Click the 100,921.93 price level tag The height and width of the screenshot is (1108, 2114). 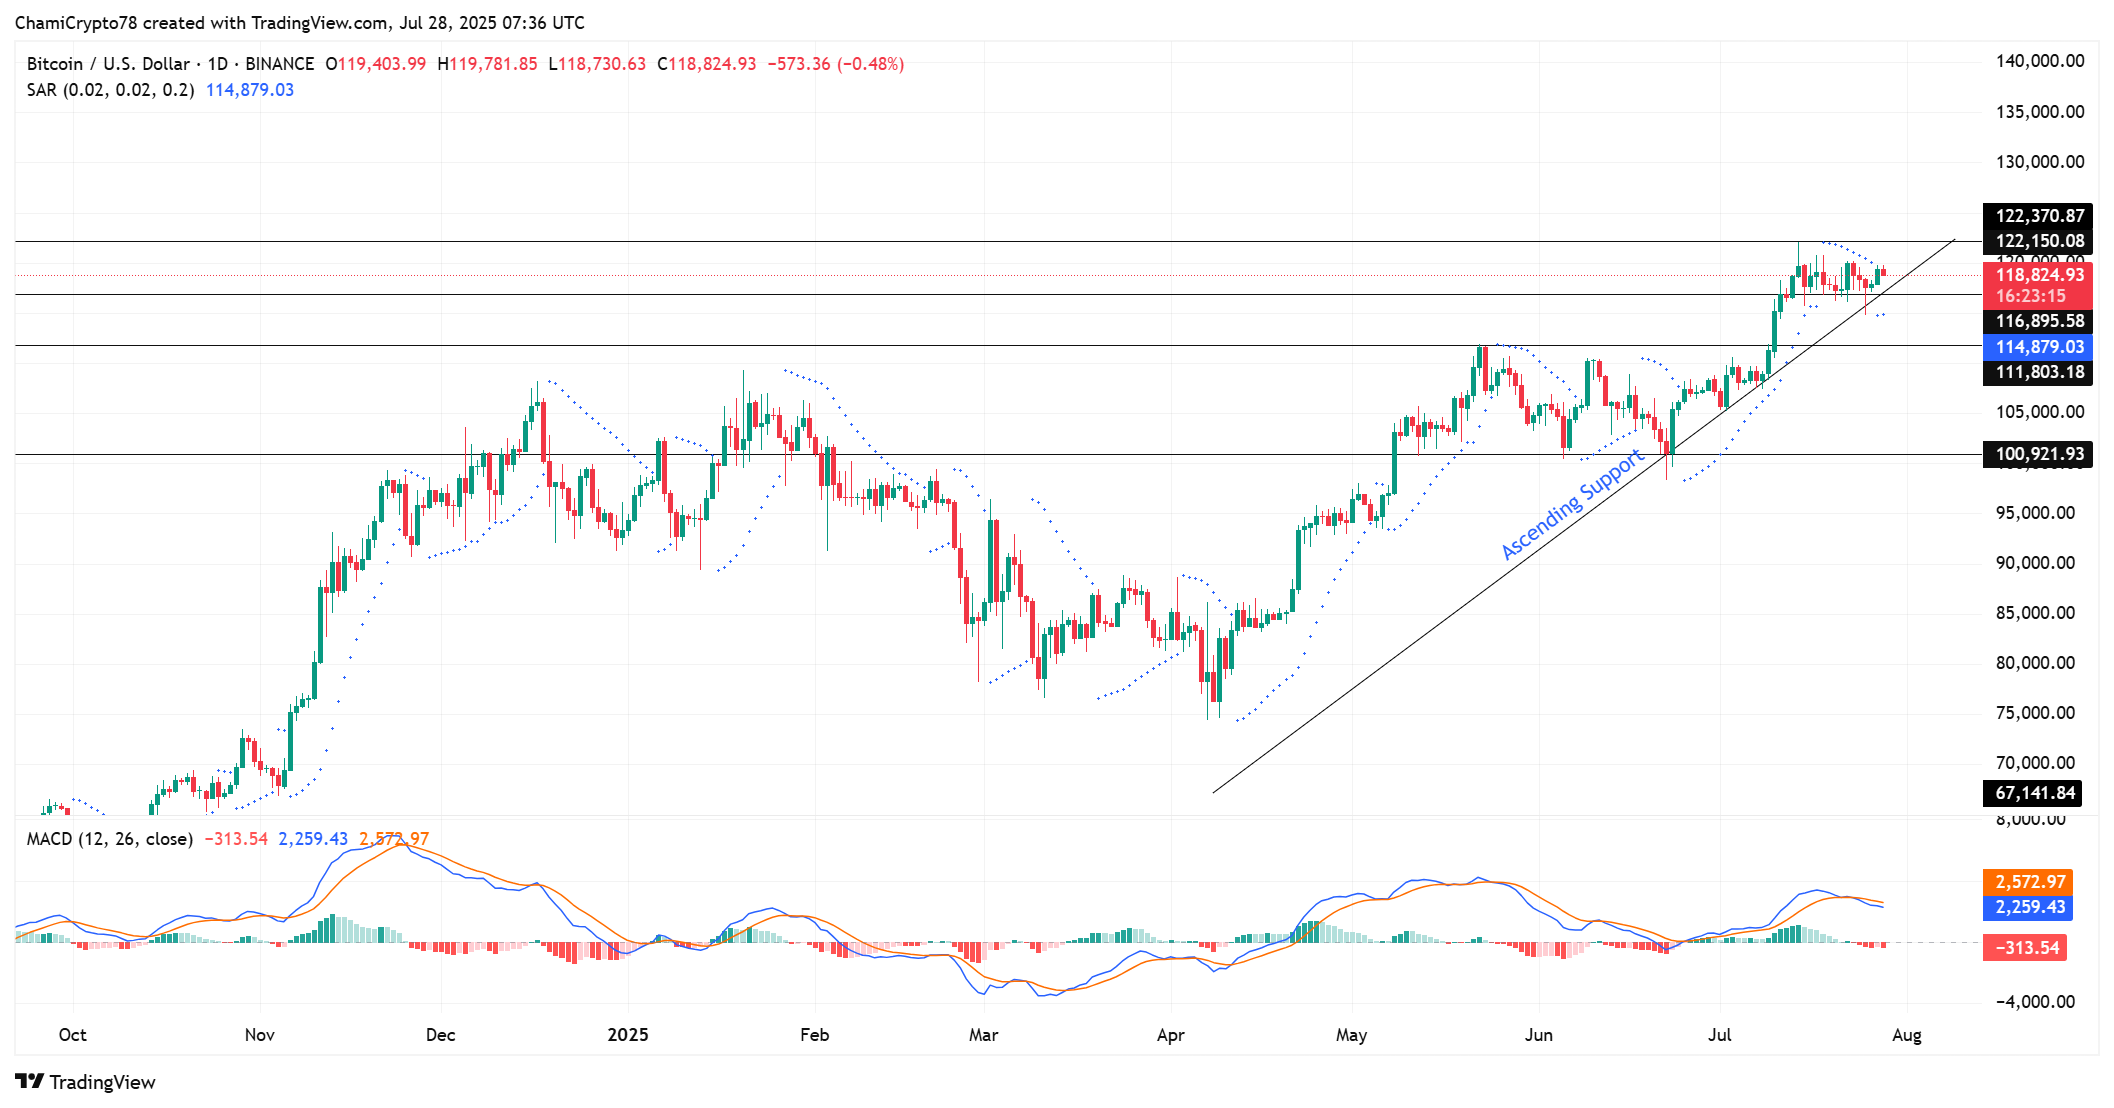tap(2038, 454)
